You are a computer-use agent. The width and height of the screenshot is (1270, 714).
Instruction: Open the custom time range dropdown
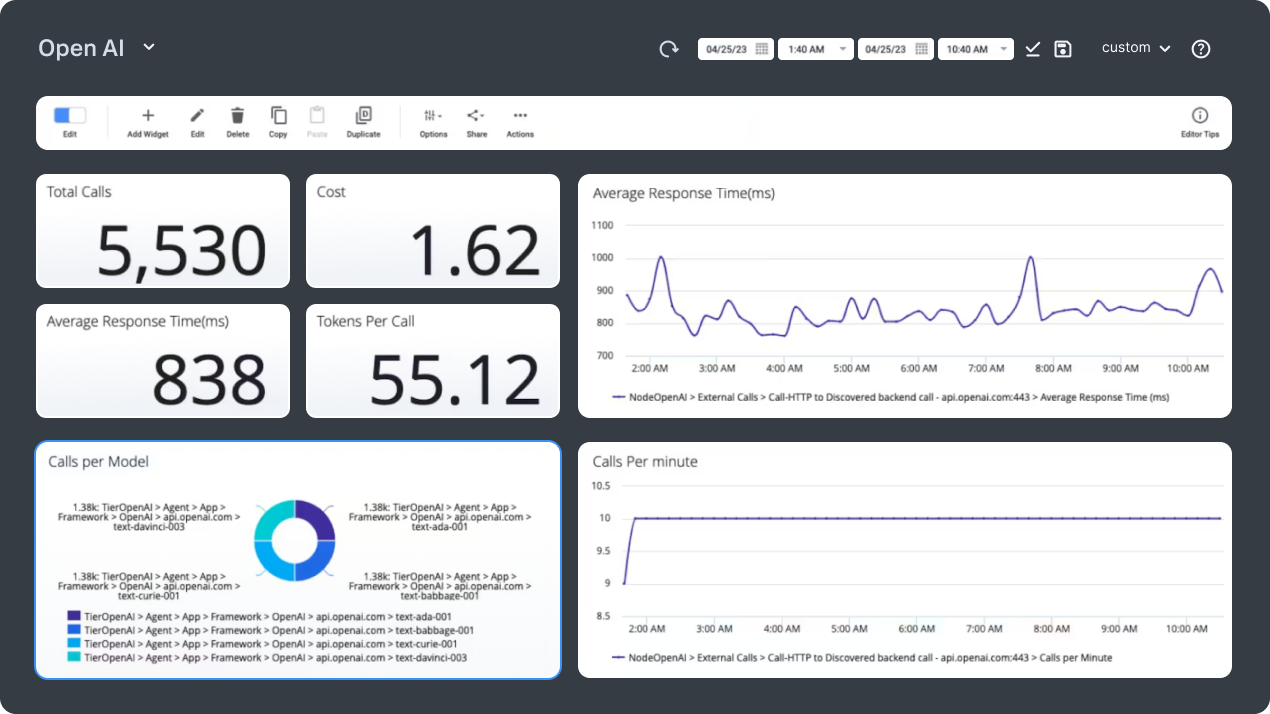coord(1136,48)
